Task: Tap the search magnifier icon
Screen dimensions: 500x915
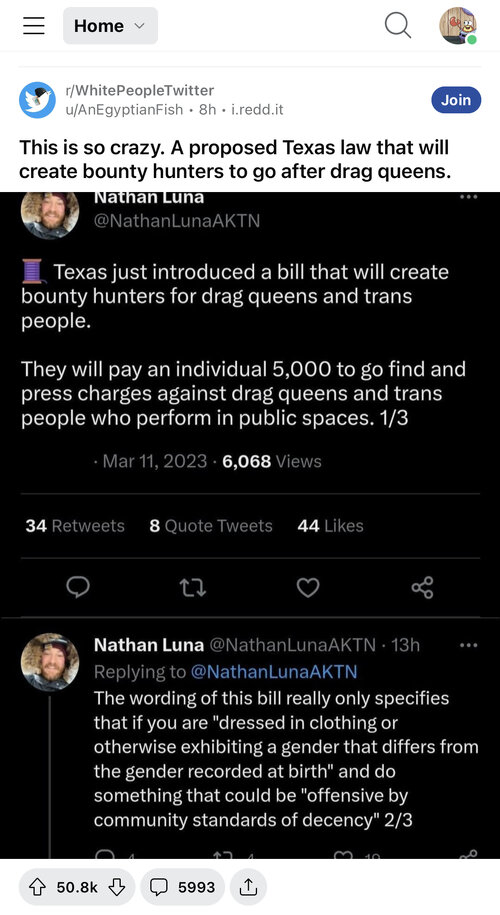Action: [x=398, y=26]
